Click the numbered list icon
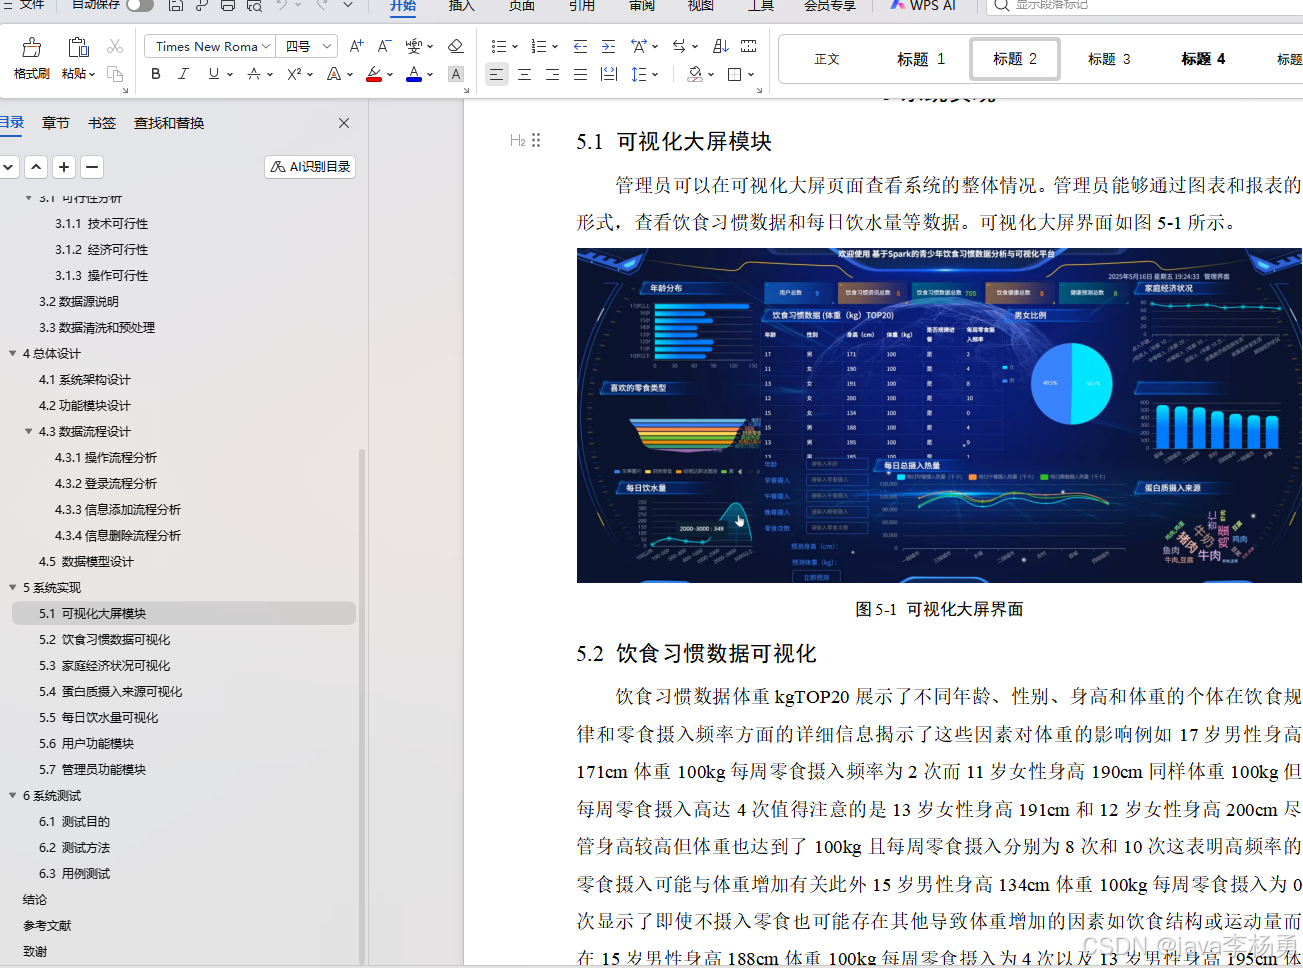Viewport: 1303px width, 968px height. (539, 46)
